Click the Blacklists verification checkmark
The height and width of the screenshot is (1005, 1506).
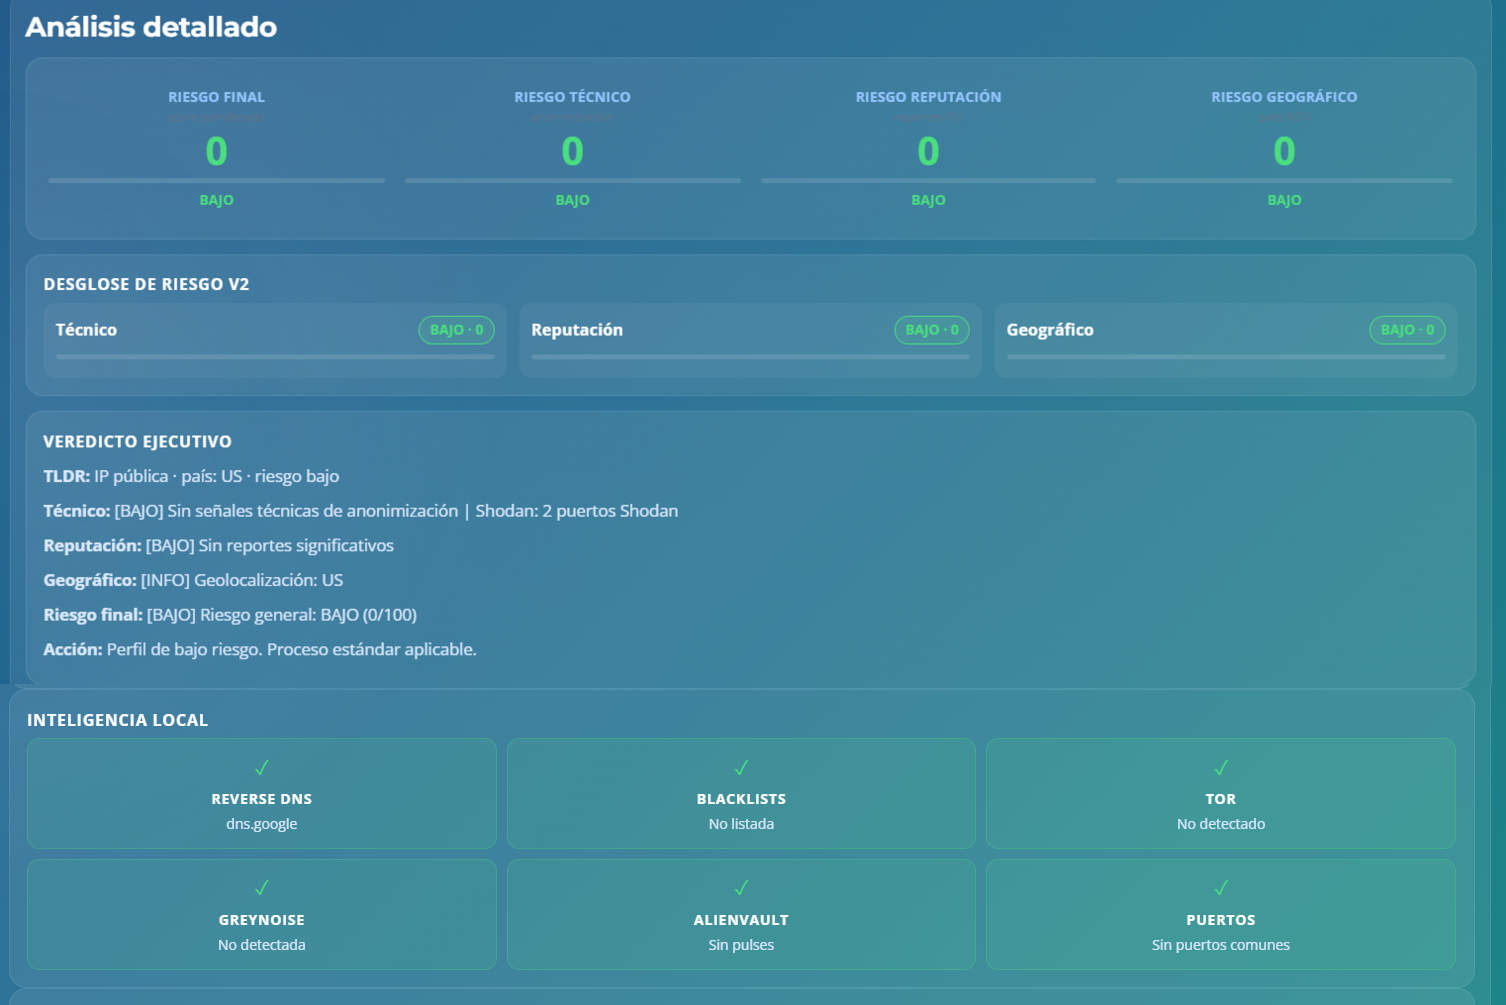pos(741,768)
